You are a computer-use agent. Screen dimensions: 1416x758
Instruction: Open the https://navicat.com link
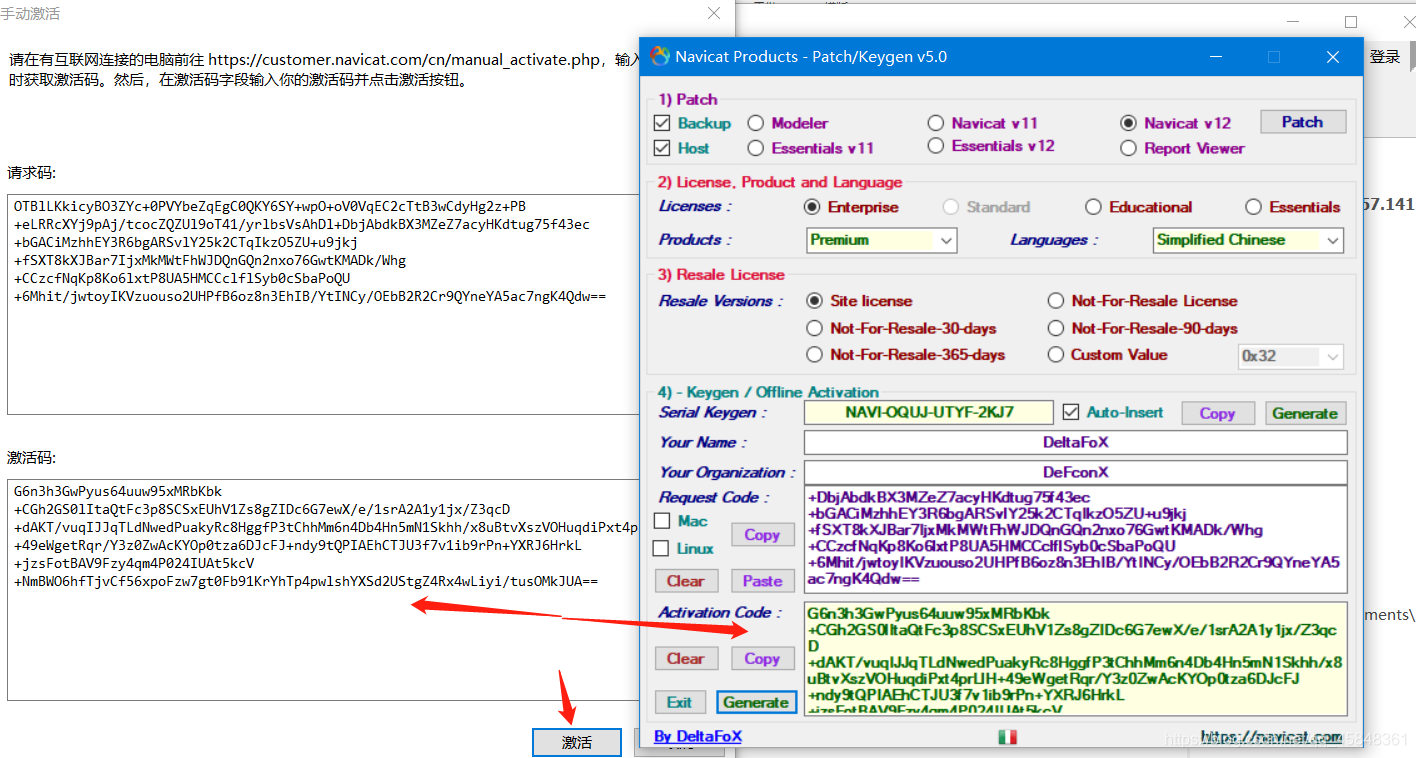pos(1271,737)
